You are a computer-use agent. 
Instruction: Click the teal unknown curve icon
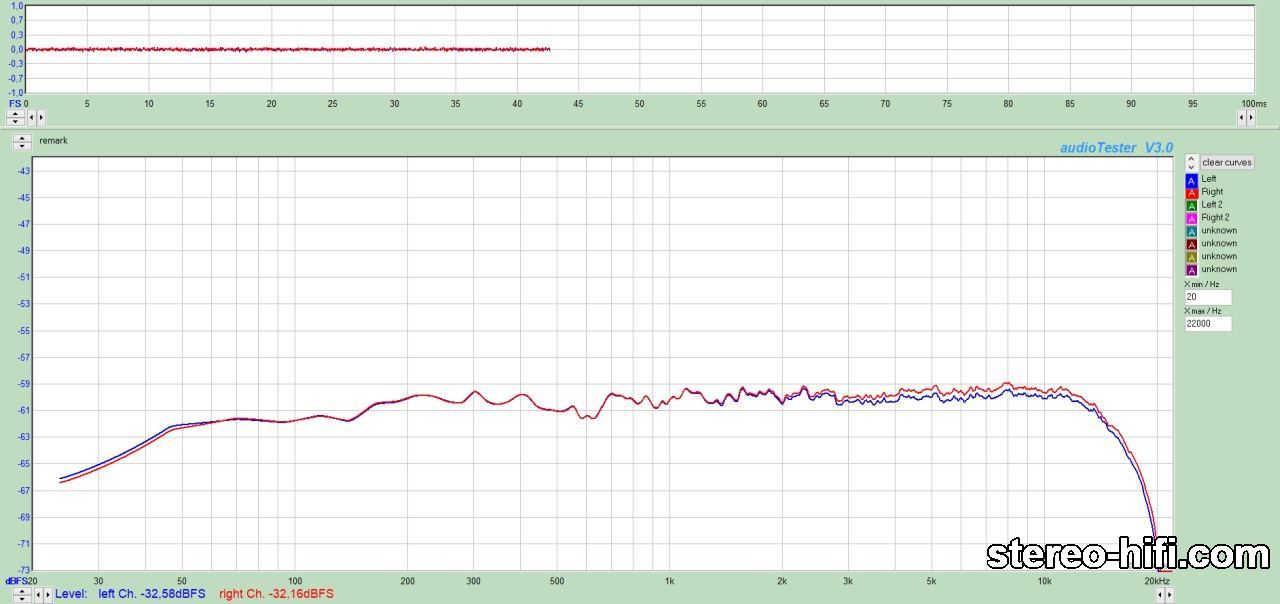click(1191, 231)
